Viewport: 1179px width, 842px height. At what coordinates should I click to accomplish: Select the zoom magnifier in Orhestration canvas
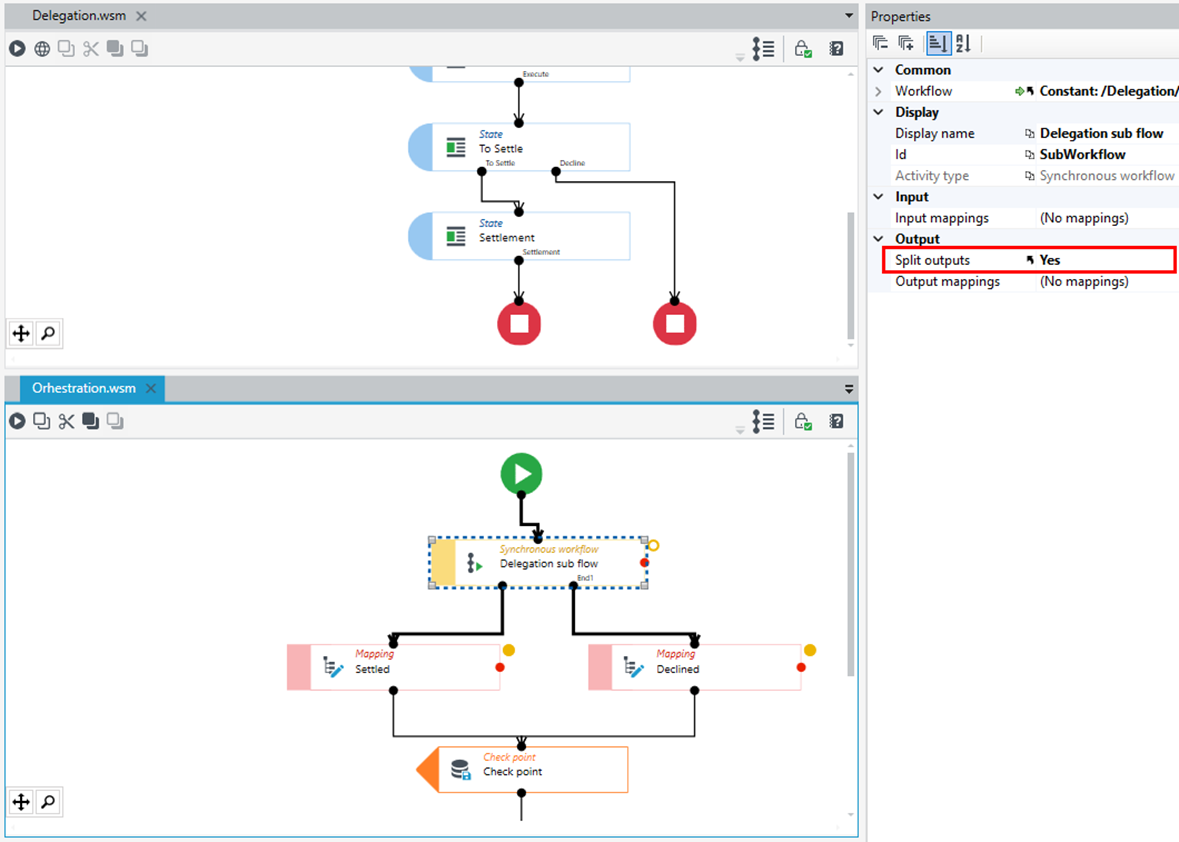(48, 802)
